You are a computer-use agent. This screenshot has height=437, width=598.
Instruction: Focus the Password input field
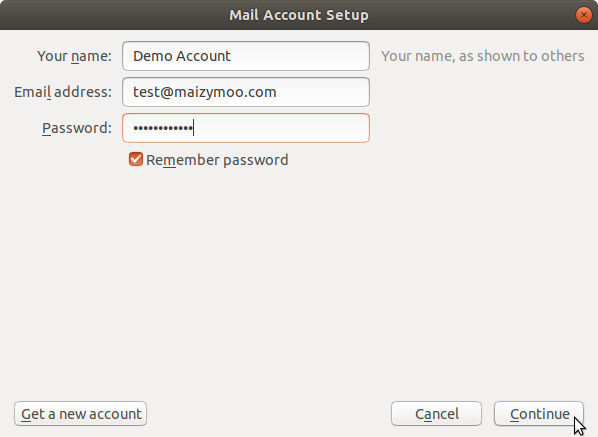click(246, 128)
